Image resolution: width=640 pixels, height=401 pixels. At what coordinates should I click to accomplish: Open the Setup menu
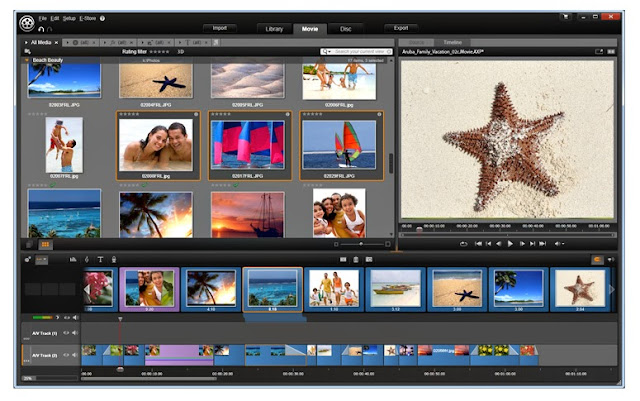pos(69,18)
